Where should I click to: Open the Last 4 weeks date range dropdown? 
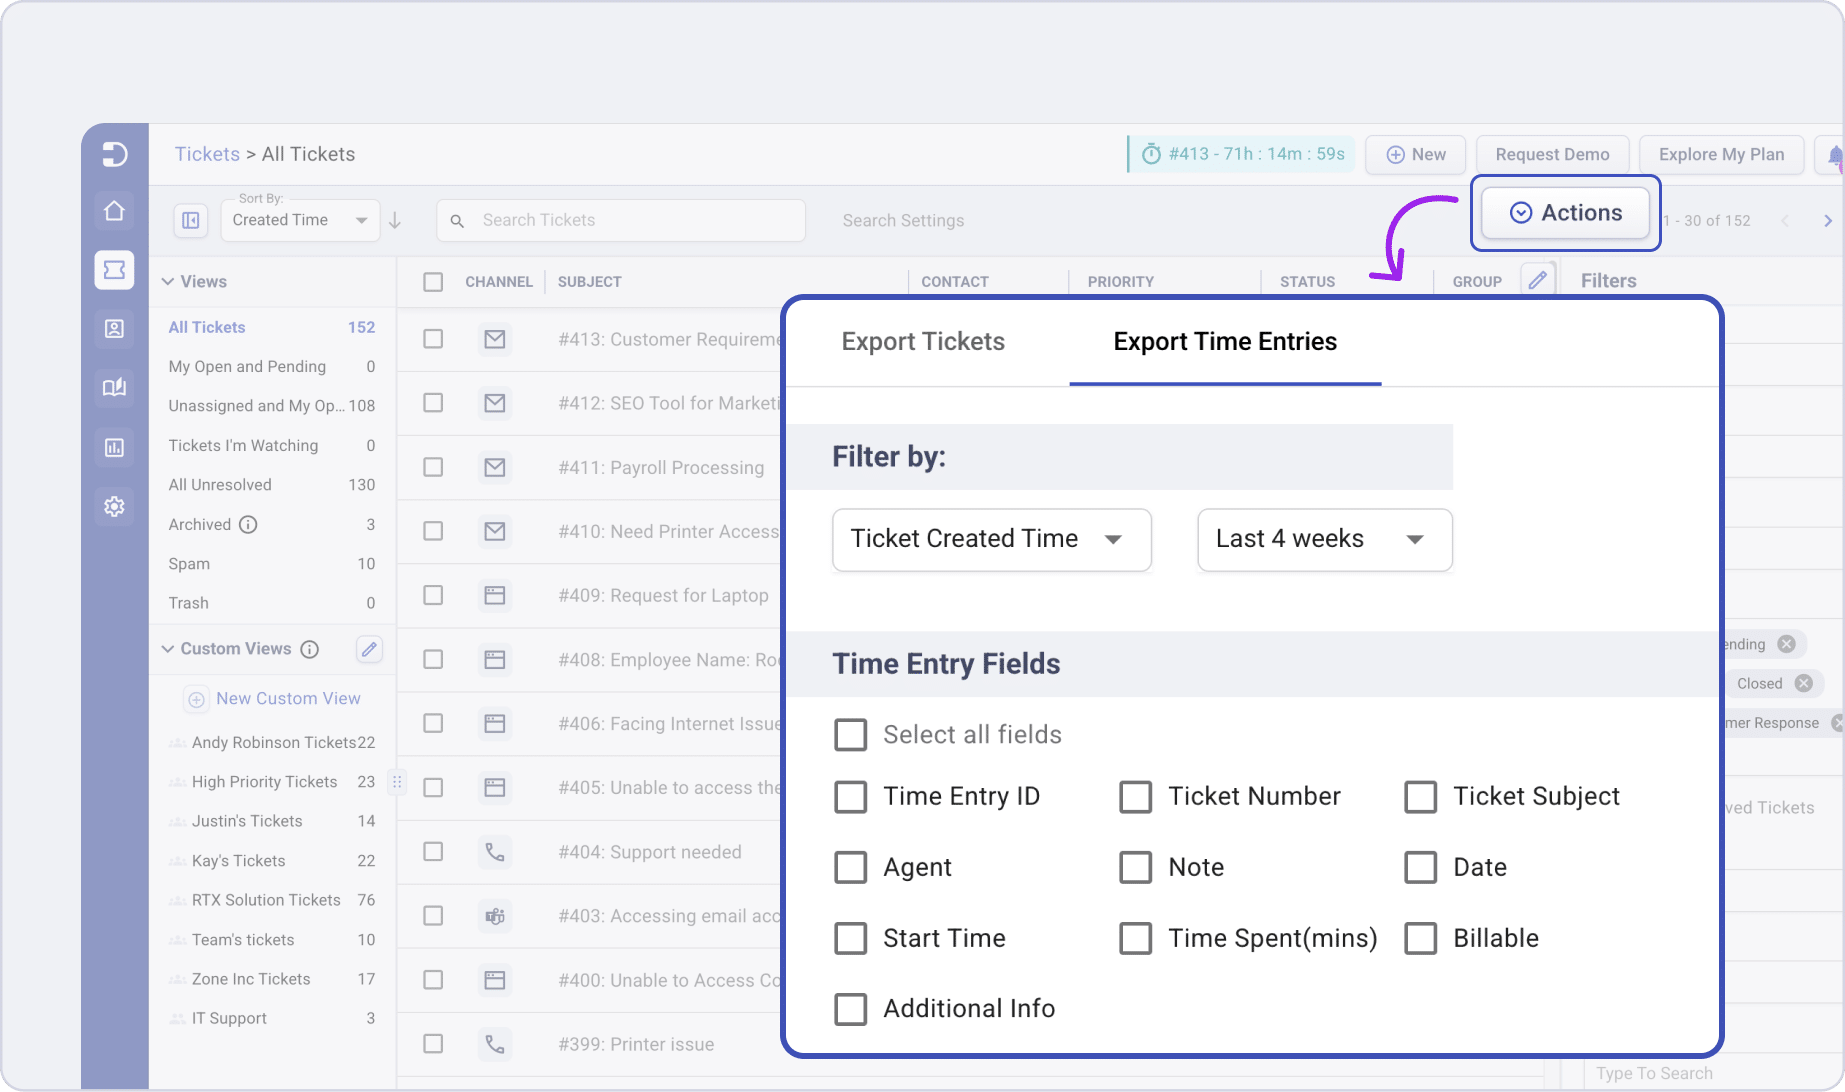(x=1324, y=539)
